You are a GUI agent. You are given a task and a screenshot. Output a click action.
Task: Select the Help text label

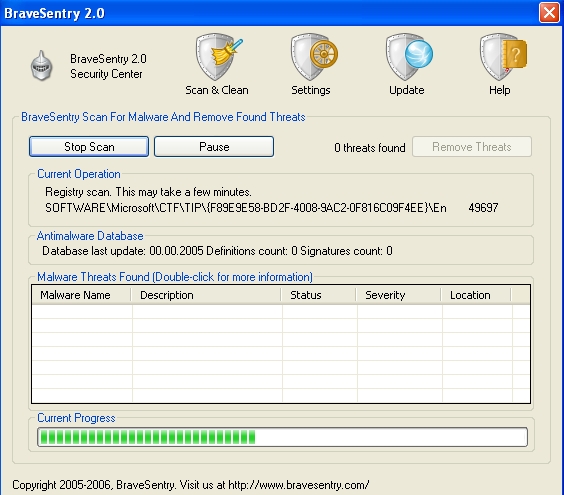pos(499,90)
